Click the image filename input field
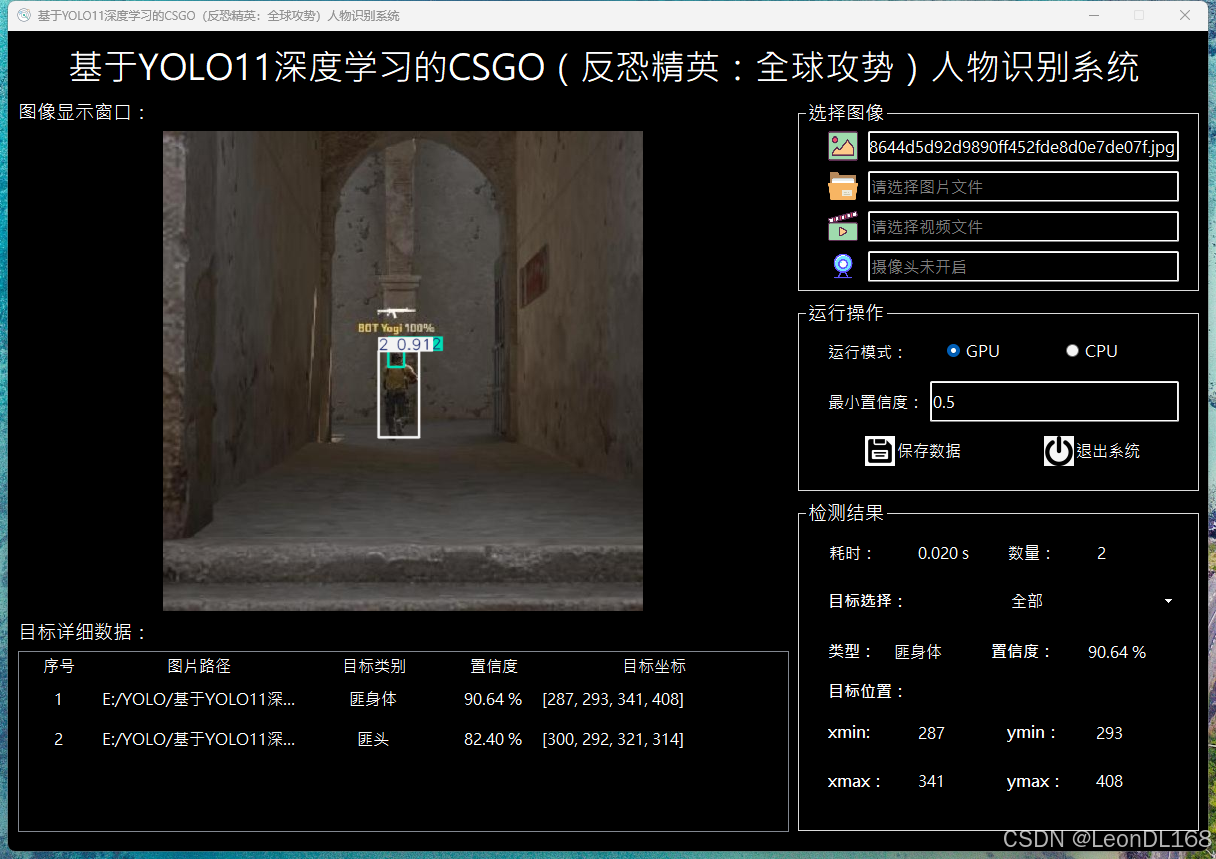Image resolution: width=1216 pixels, height=859 pixels. click(1023, 147)
